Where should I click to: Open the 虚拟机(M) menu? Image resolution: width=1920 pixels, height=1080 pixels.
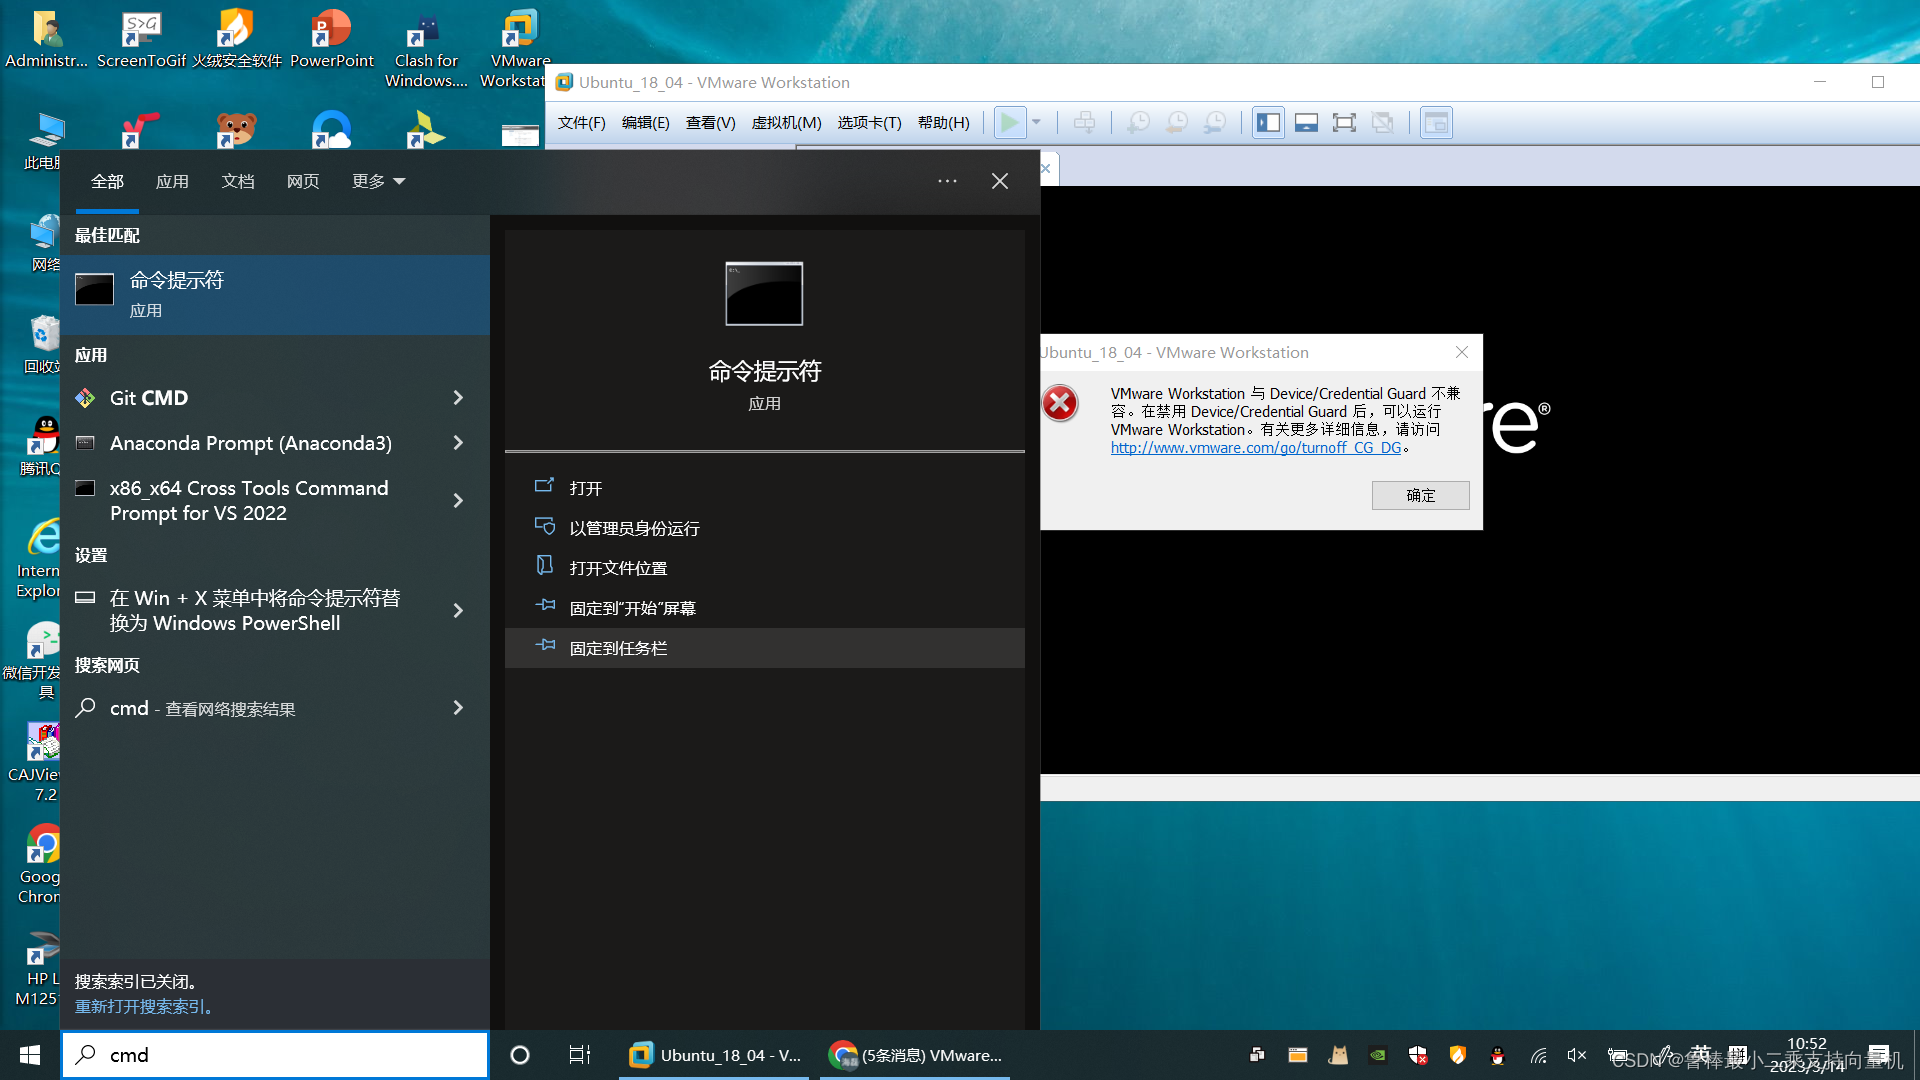coord(787,123)
